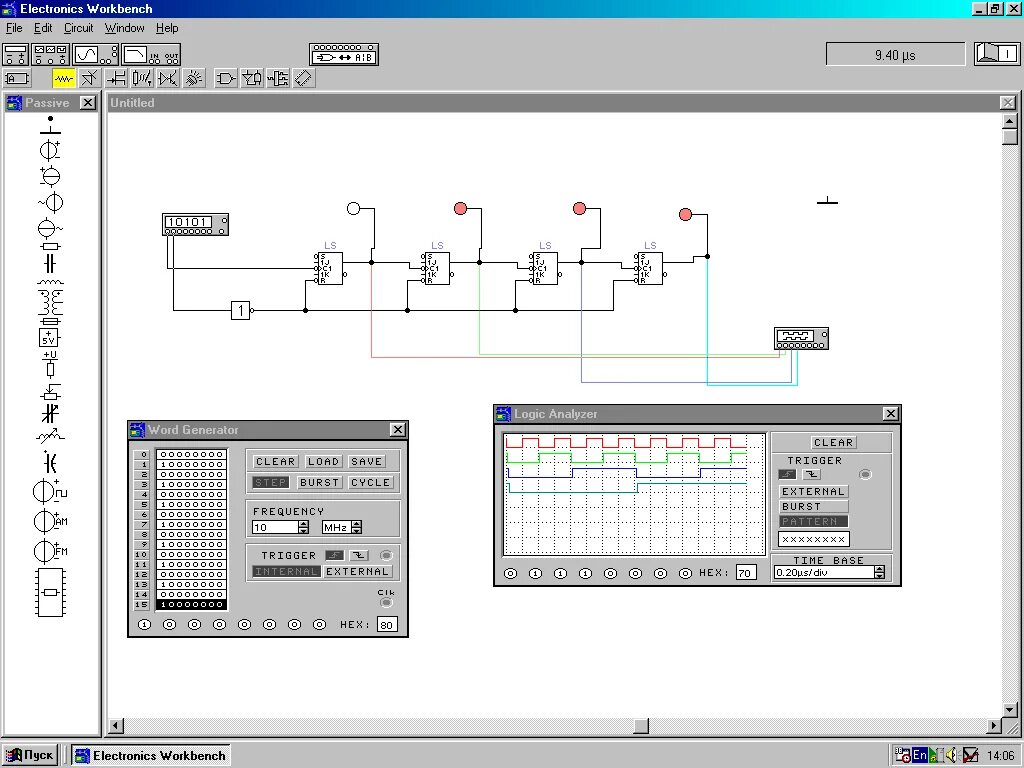Open the combinational/buffer parts bin
Screen dimensions: 1024x768
[252, 79]
